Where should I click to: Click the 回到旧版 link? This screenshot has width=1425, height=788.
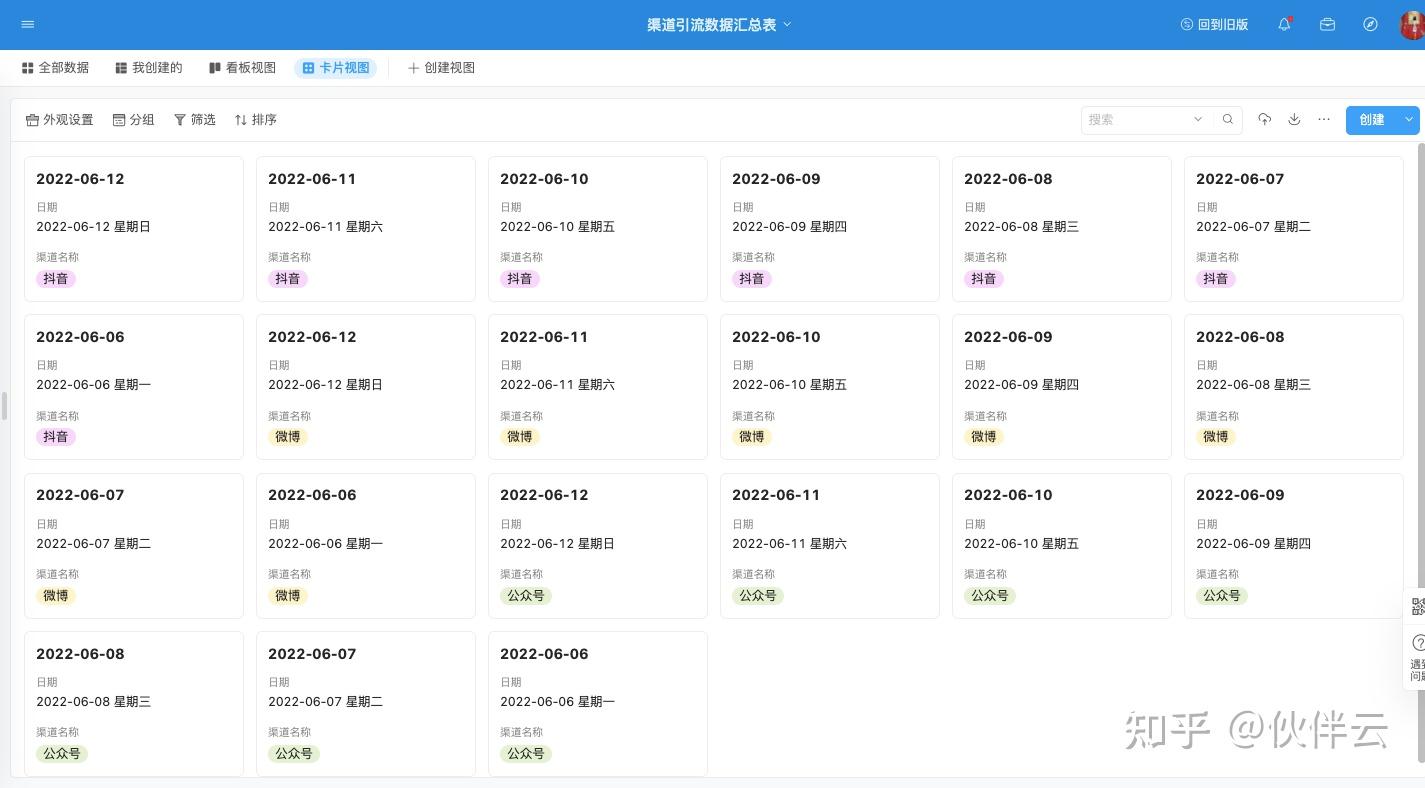pos(1215,24)
